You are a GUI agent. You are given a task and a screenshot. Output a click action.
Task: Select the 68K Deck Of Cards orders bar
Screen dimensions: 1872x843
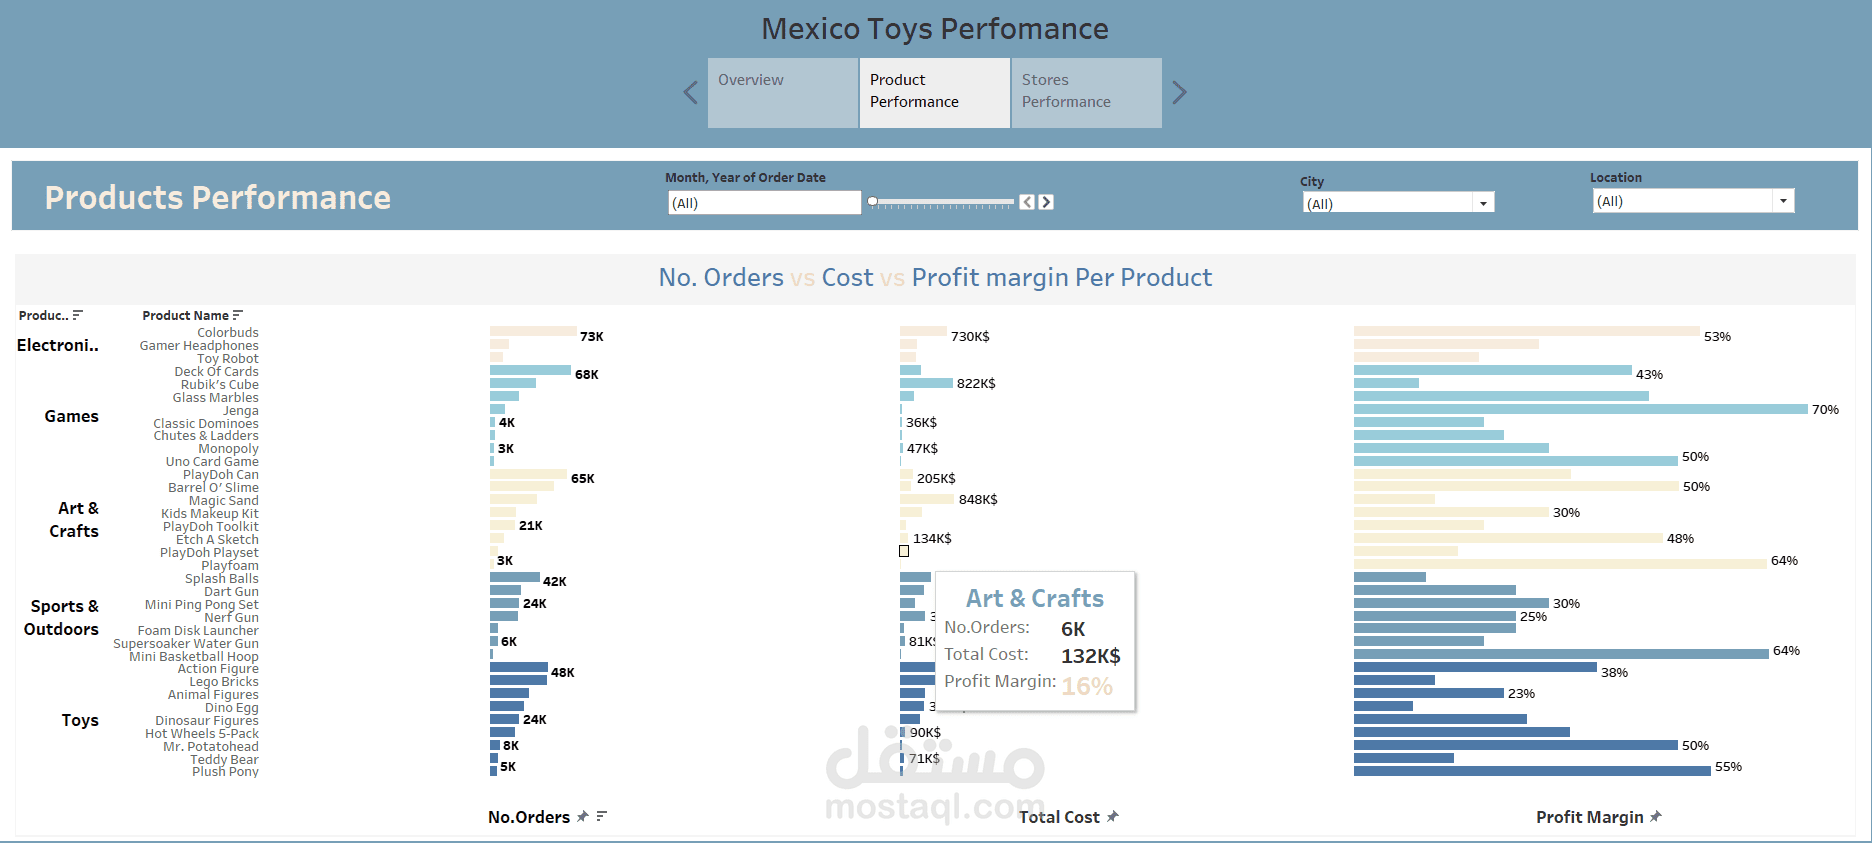point(530,370)
